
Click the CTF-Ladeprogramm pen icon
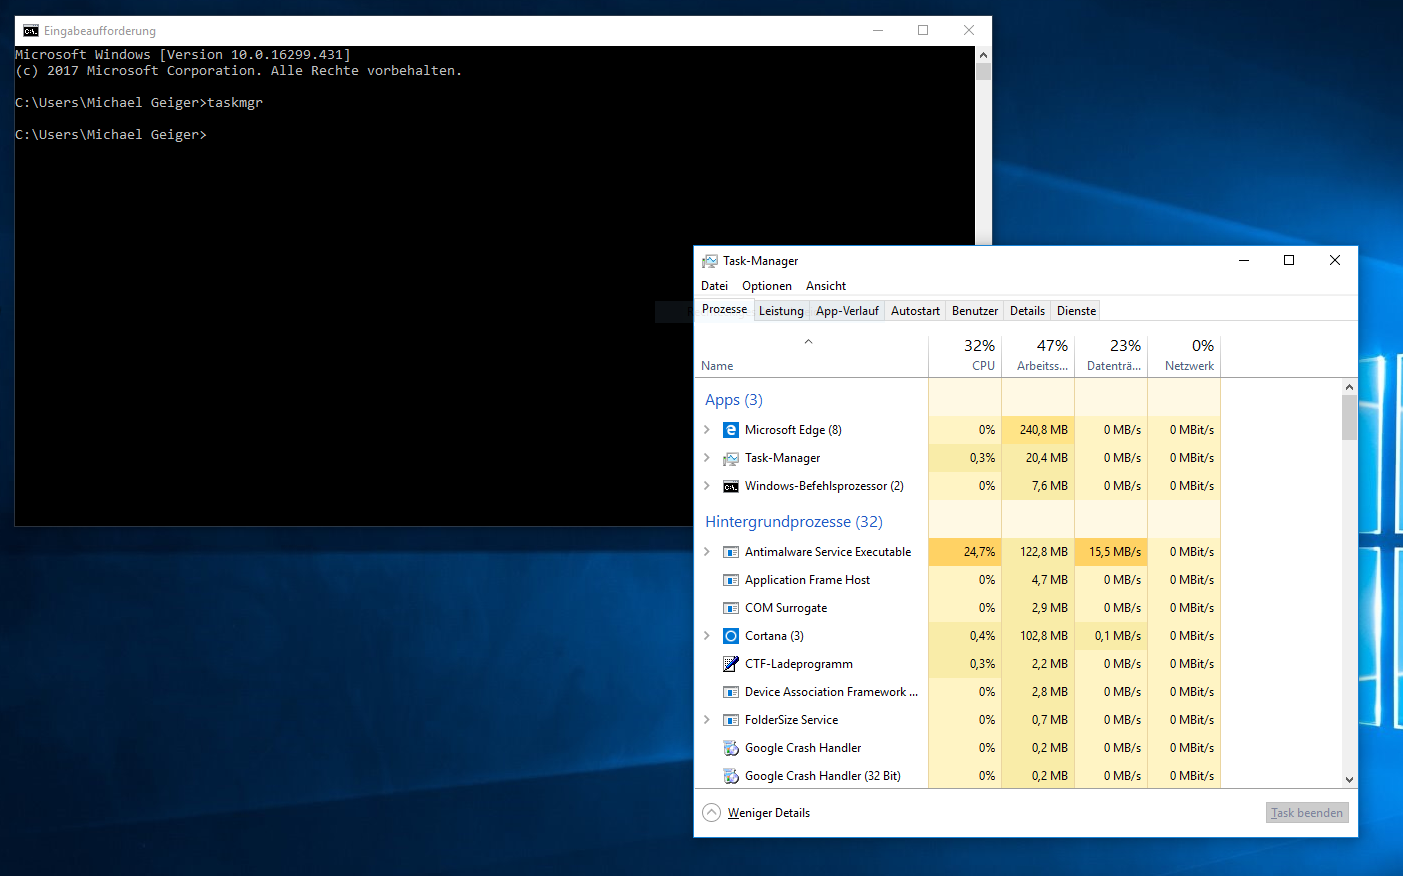point(731,664)
